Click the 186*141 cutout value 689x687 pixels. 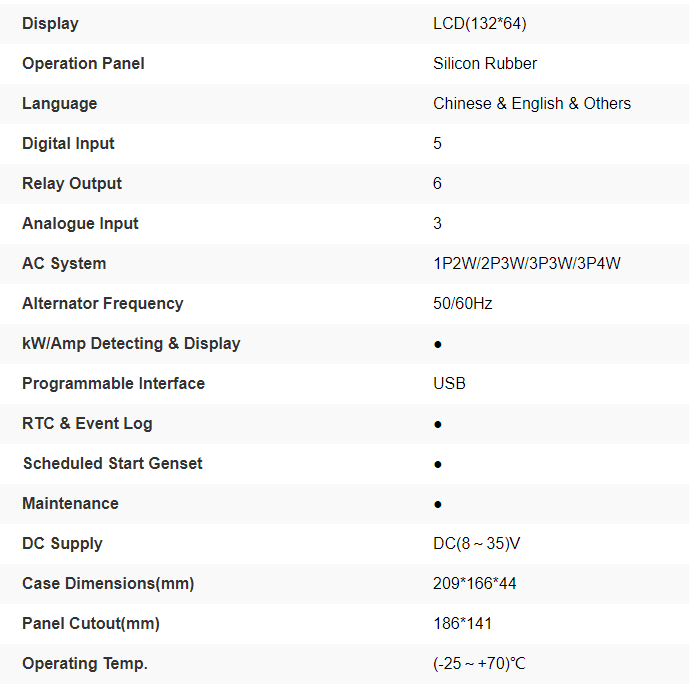pos(463,623)
